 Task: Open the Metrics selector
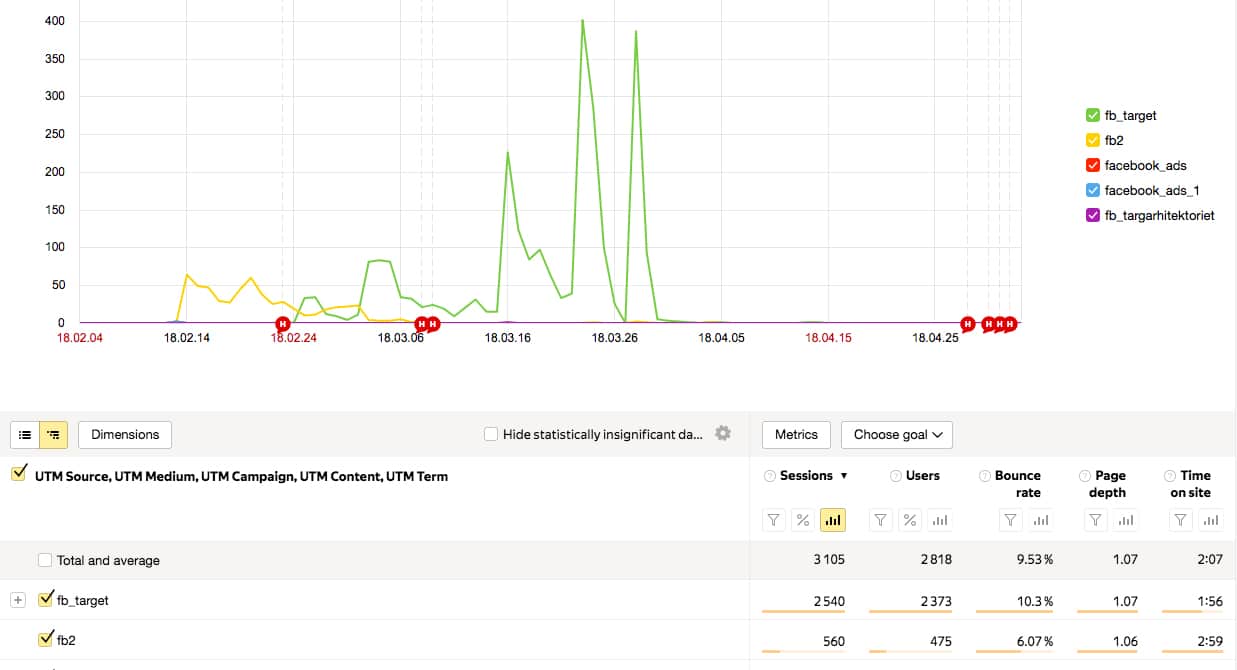pyautogui.click(x=796, y=435)
